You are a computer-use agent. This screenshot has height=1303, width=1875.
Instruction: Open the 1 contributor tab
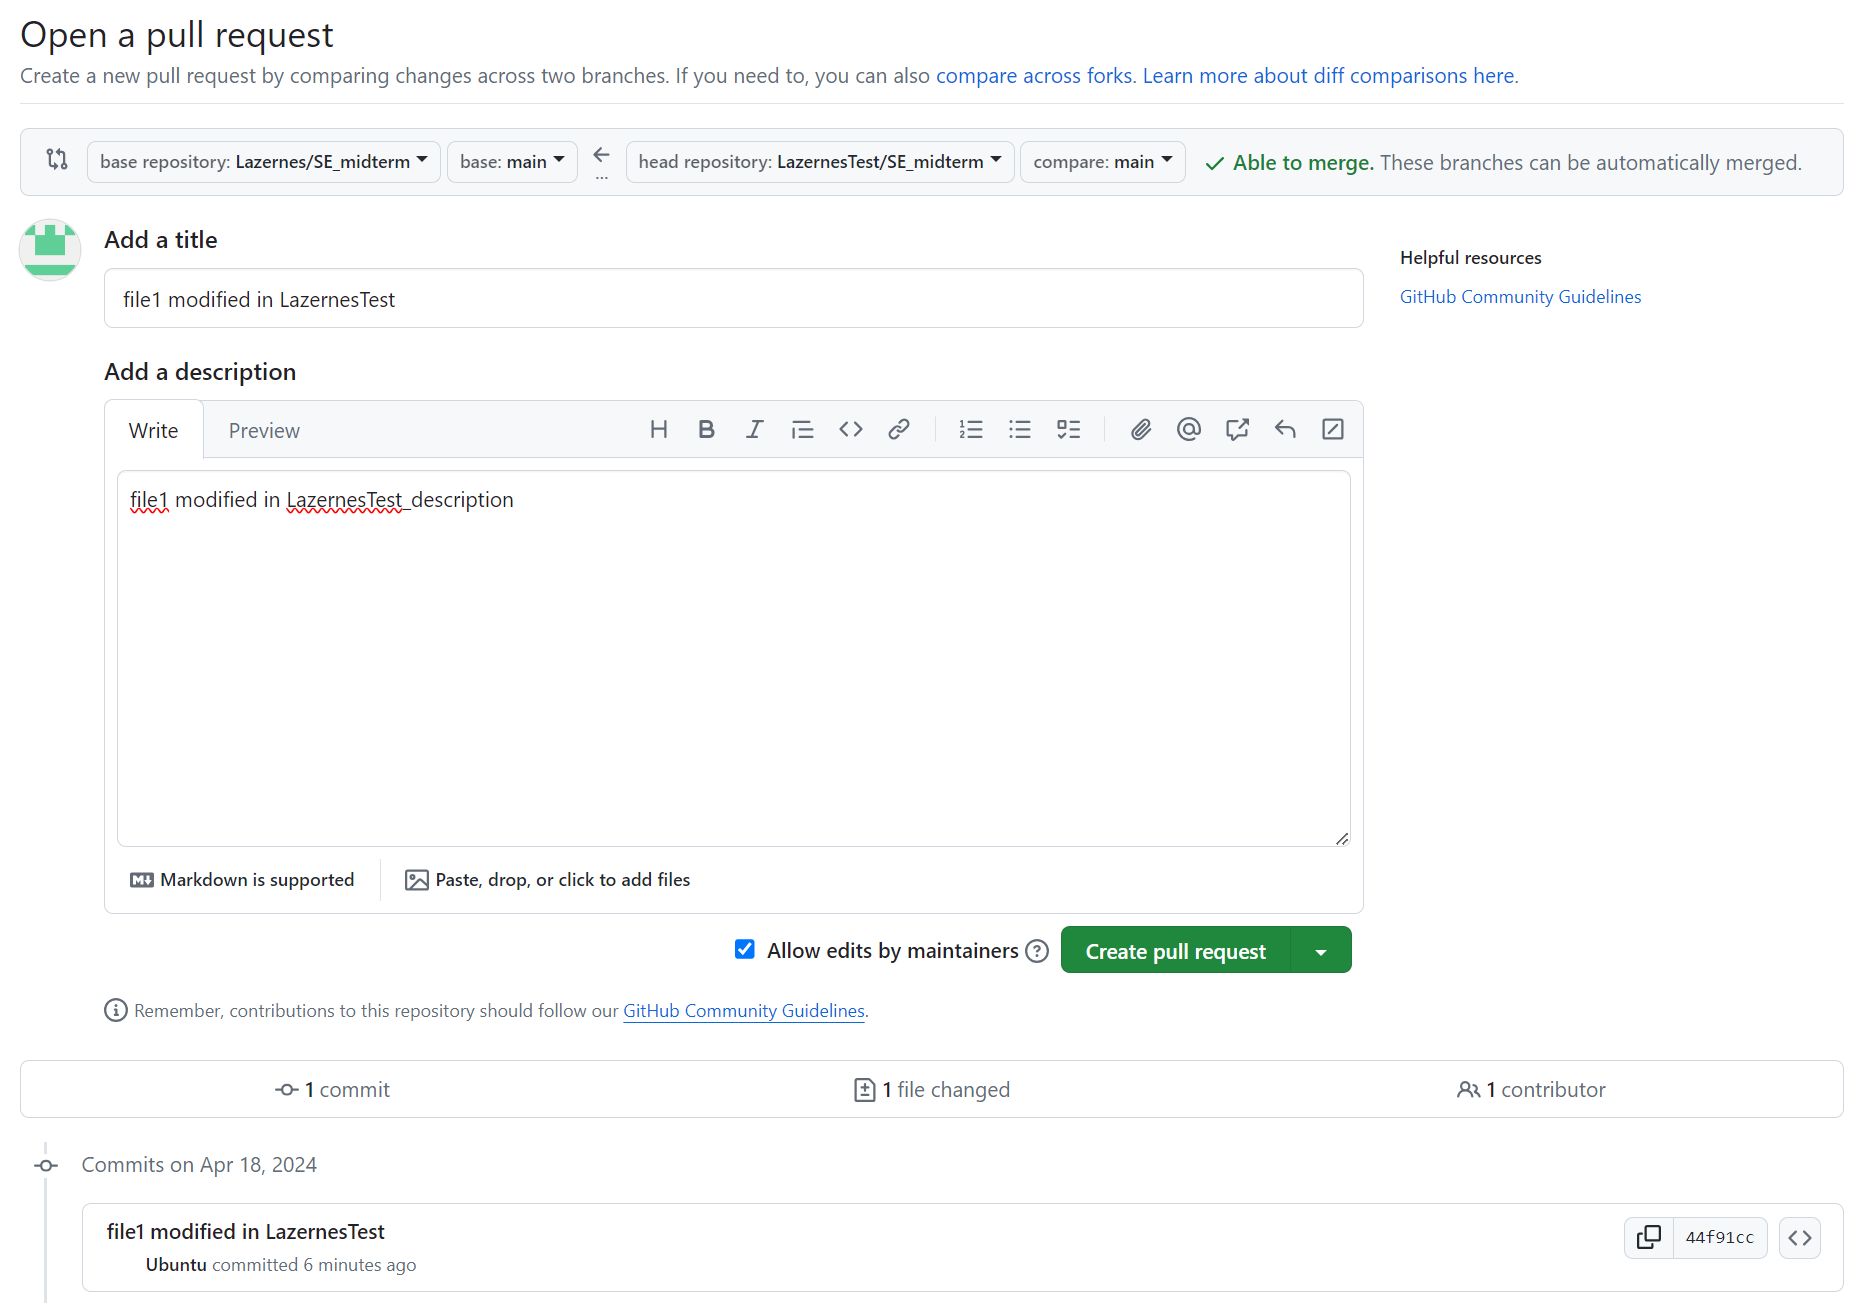click(1531, 1090)
